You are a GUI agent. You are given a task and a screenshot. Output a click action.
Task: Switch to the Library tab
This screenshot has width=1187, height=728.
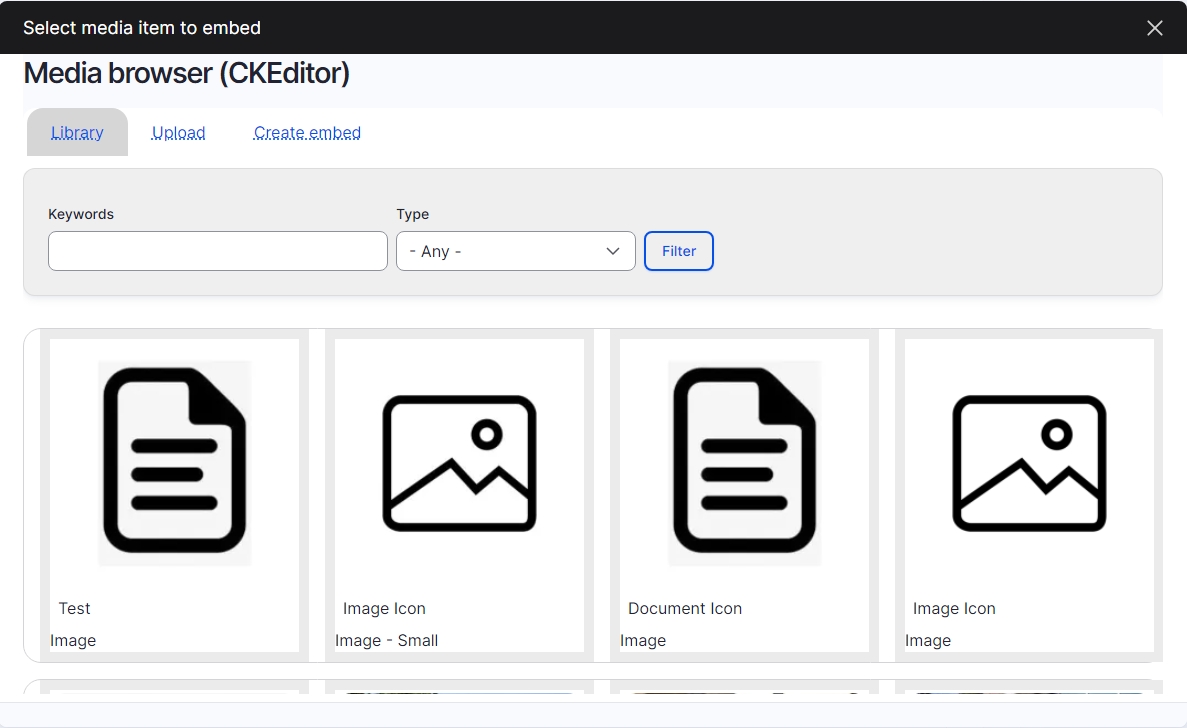coord(77,132)
